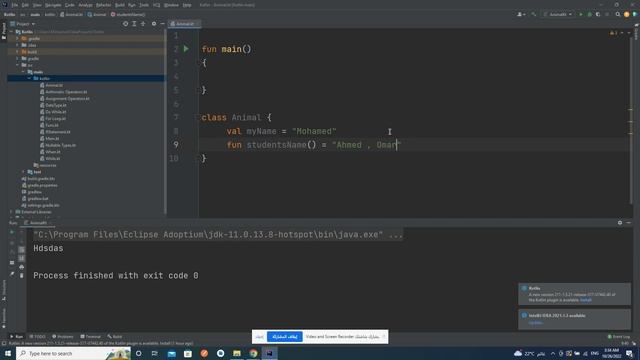Click the Locate/Select Opened File target icon
The image size is (640, 360).
[x=125, y=24]
